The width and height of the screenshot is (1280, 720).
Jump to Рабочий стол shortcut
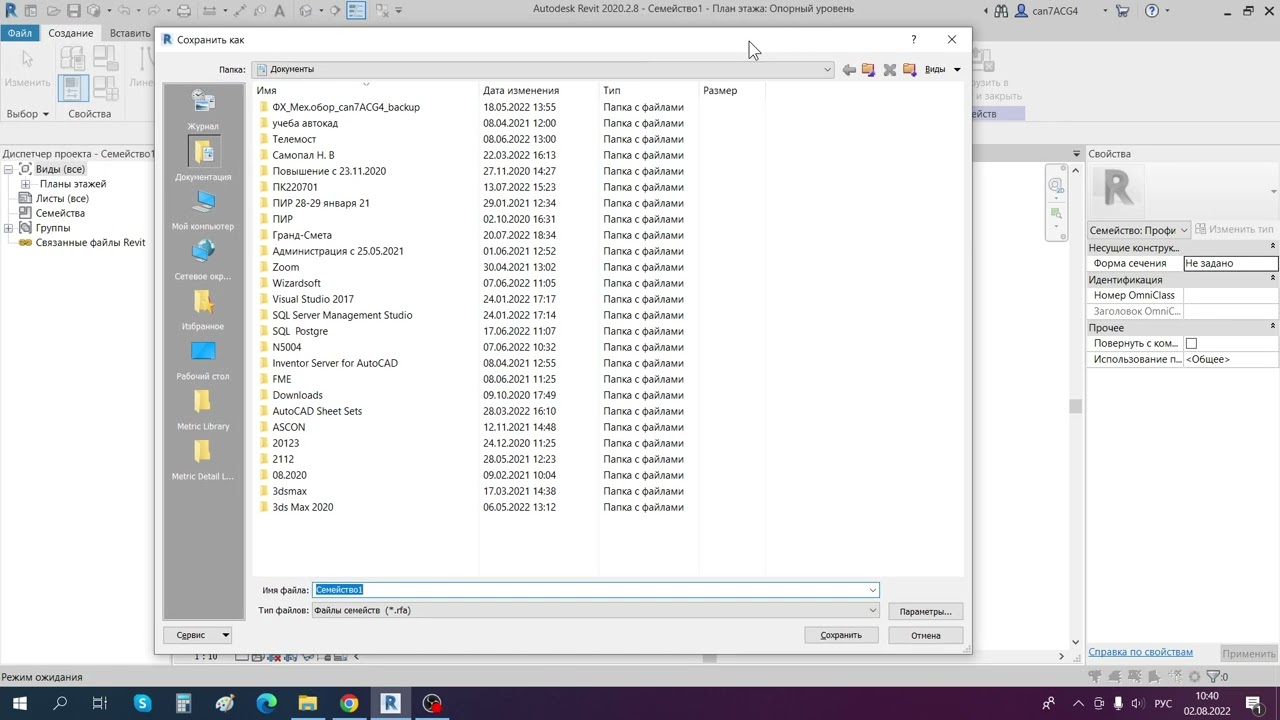pos(203,360)
